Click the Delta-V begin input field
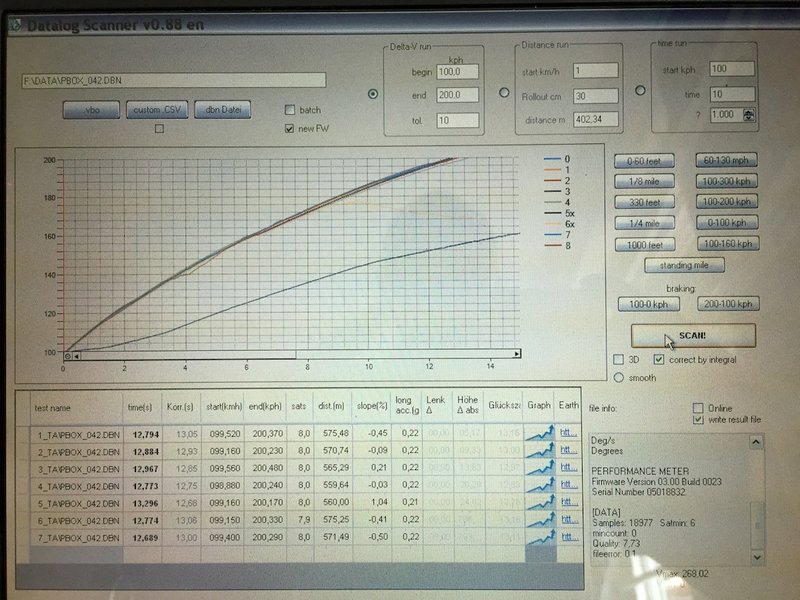 (458, 72)
